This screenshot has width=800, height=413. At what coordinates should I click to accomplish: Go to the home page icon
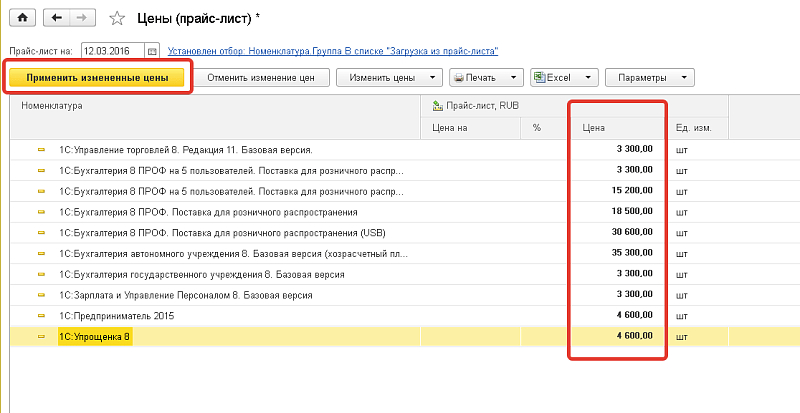[22, 18]
